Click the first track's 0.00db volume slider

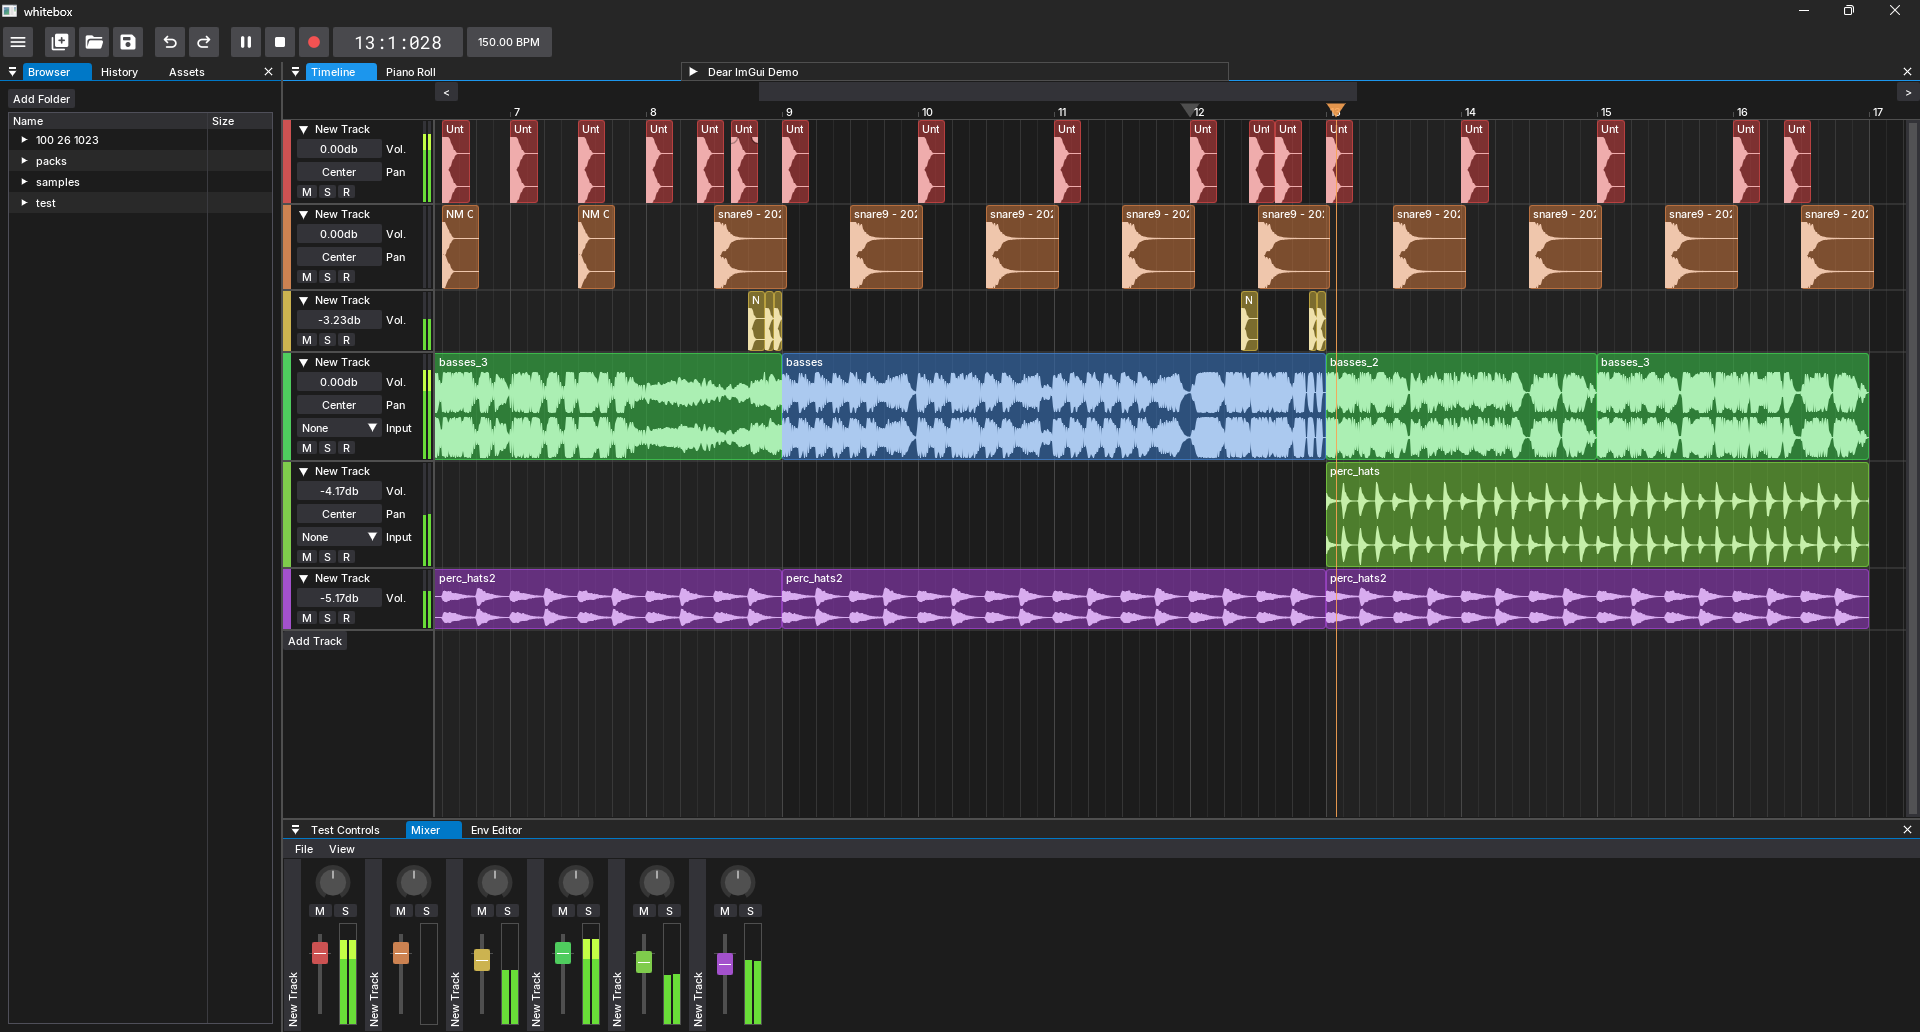pos(339,149)
